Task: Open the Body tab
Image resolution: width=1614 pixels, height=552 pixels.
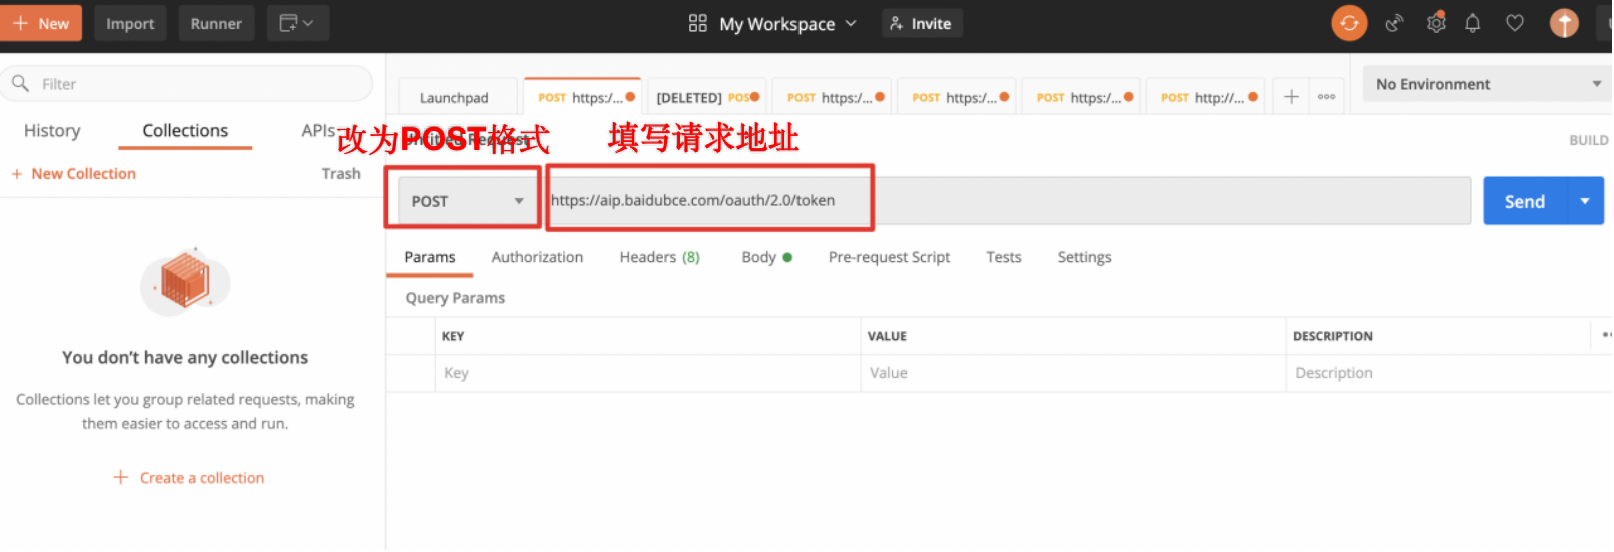Action: pyautogui.click(x=766, y=257)
